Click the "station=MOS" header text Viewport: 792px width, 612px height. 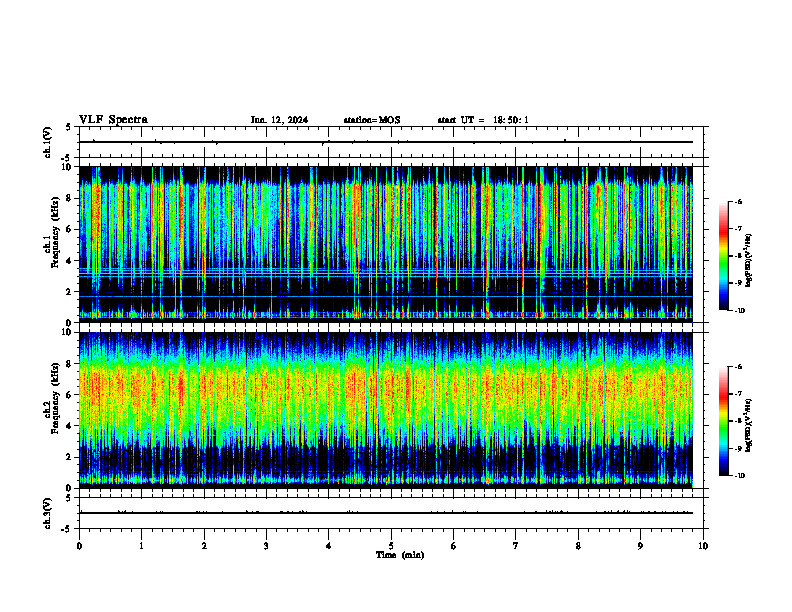tap(372, 120)
